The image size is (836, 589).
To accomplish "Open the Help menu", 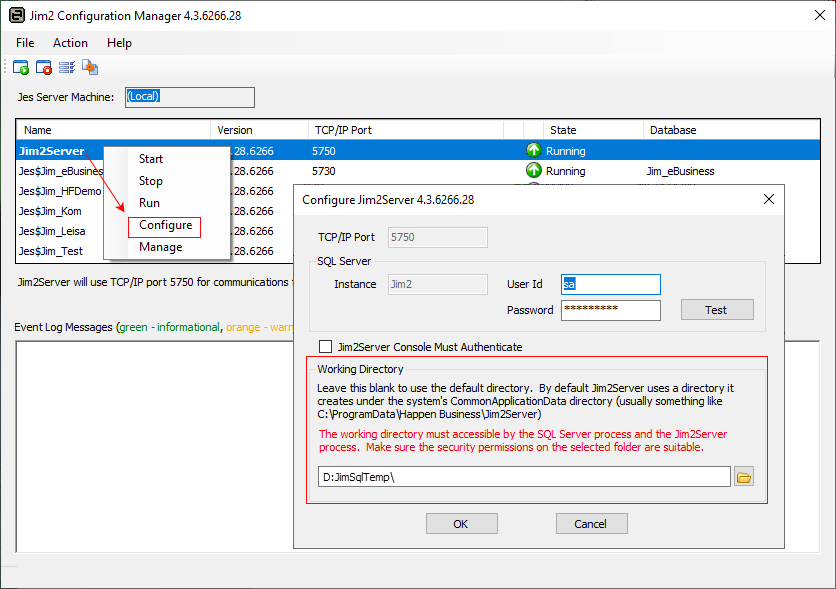I will [119, 43].
